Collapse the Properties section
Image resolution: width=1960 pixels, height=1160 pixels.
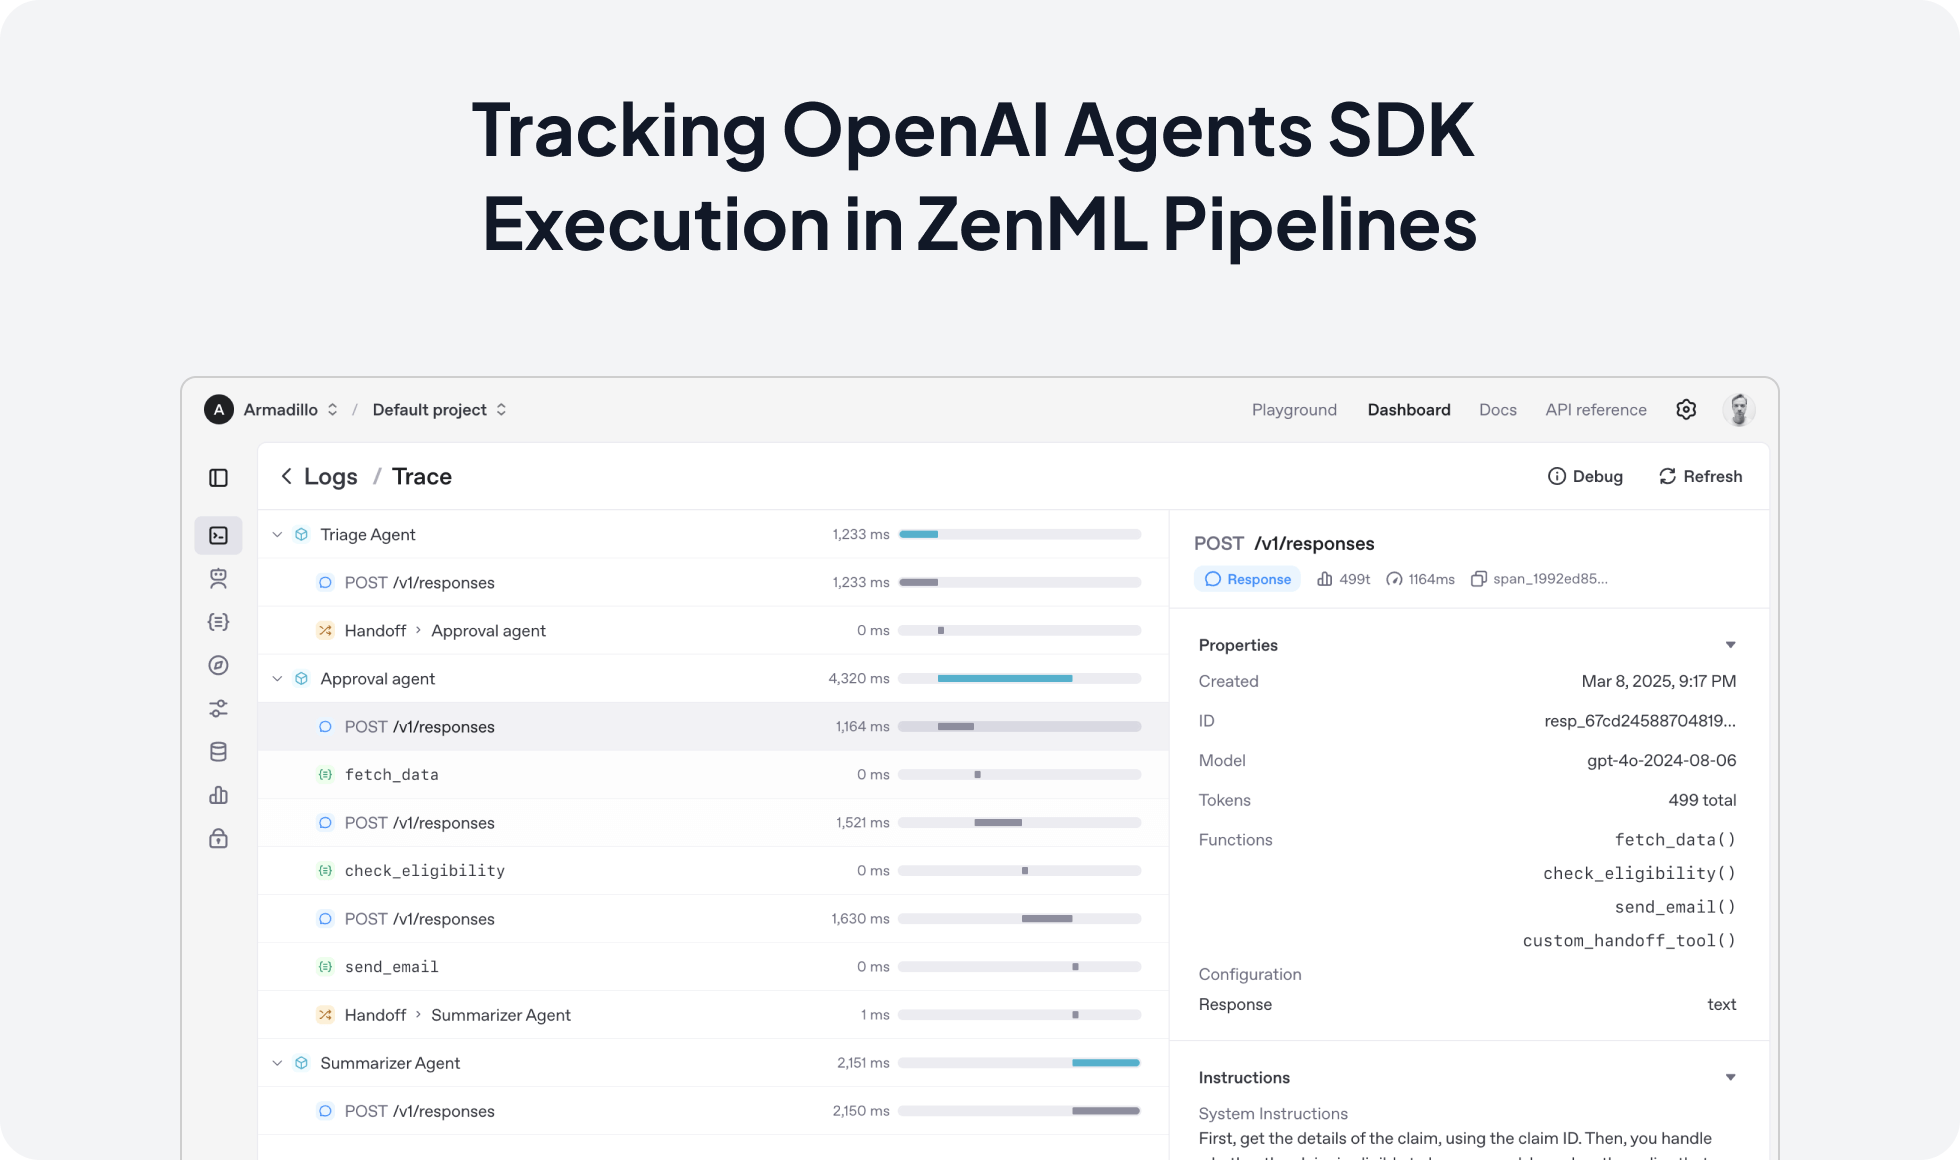tap(1731, 644)
